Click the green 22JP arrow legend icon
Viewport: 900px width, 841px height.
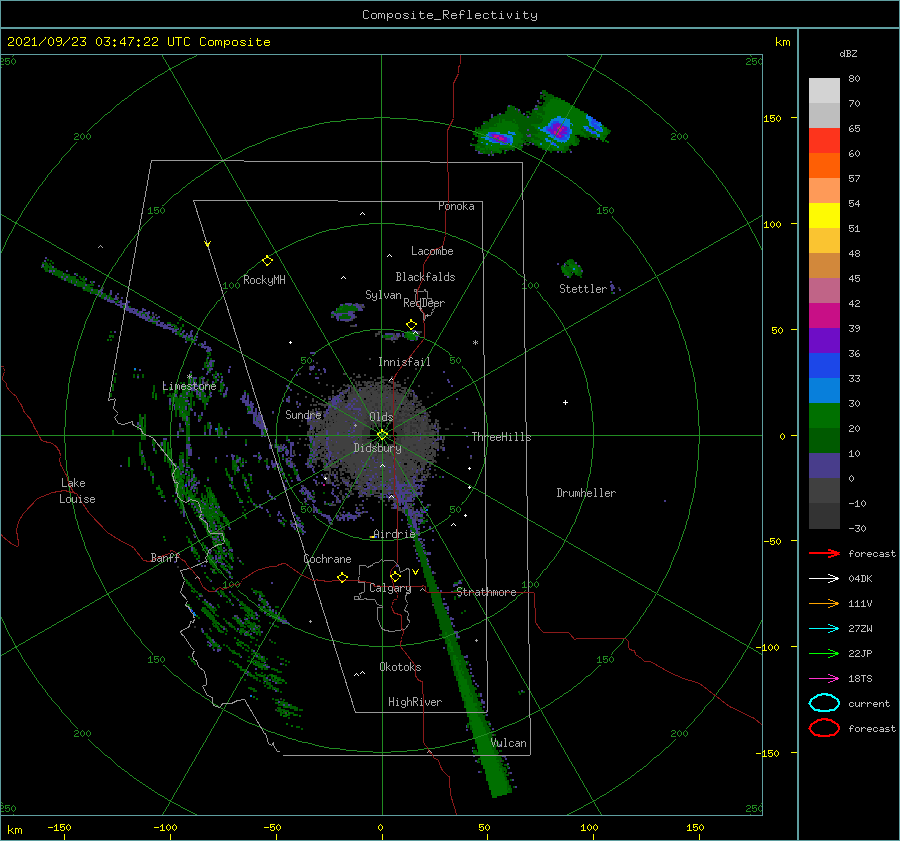tap(824, 653)
